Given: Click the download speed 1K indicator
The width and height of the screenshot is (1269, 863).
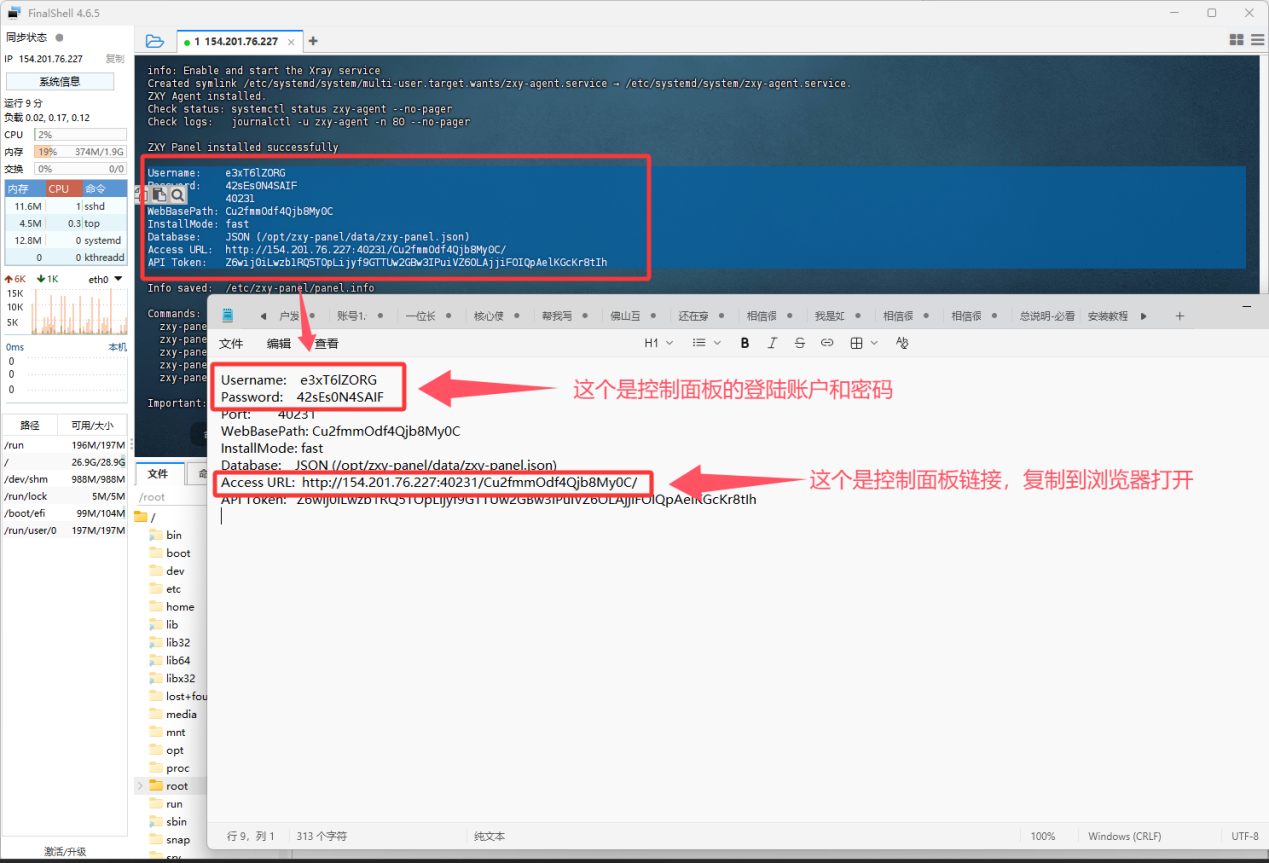Looking at the screenshot, I should pyautogui.click(x=46, y=279).
